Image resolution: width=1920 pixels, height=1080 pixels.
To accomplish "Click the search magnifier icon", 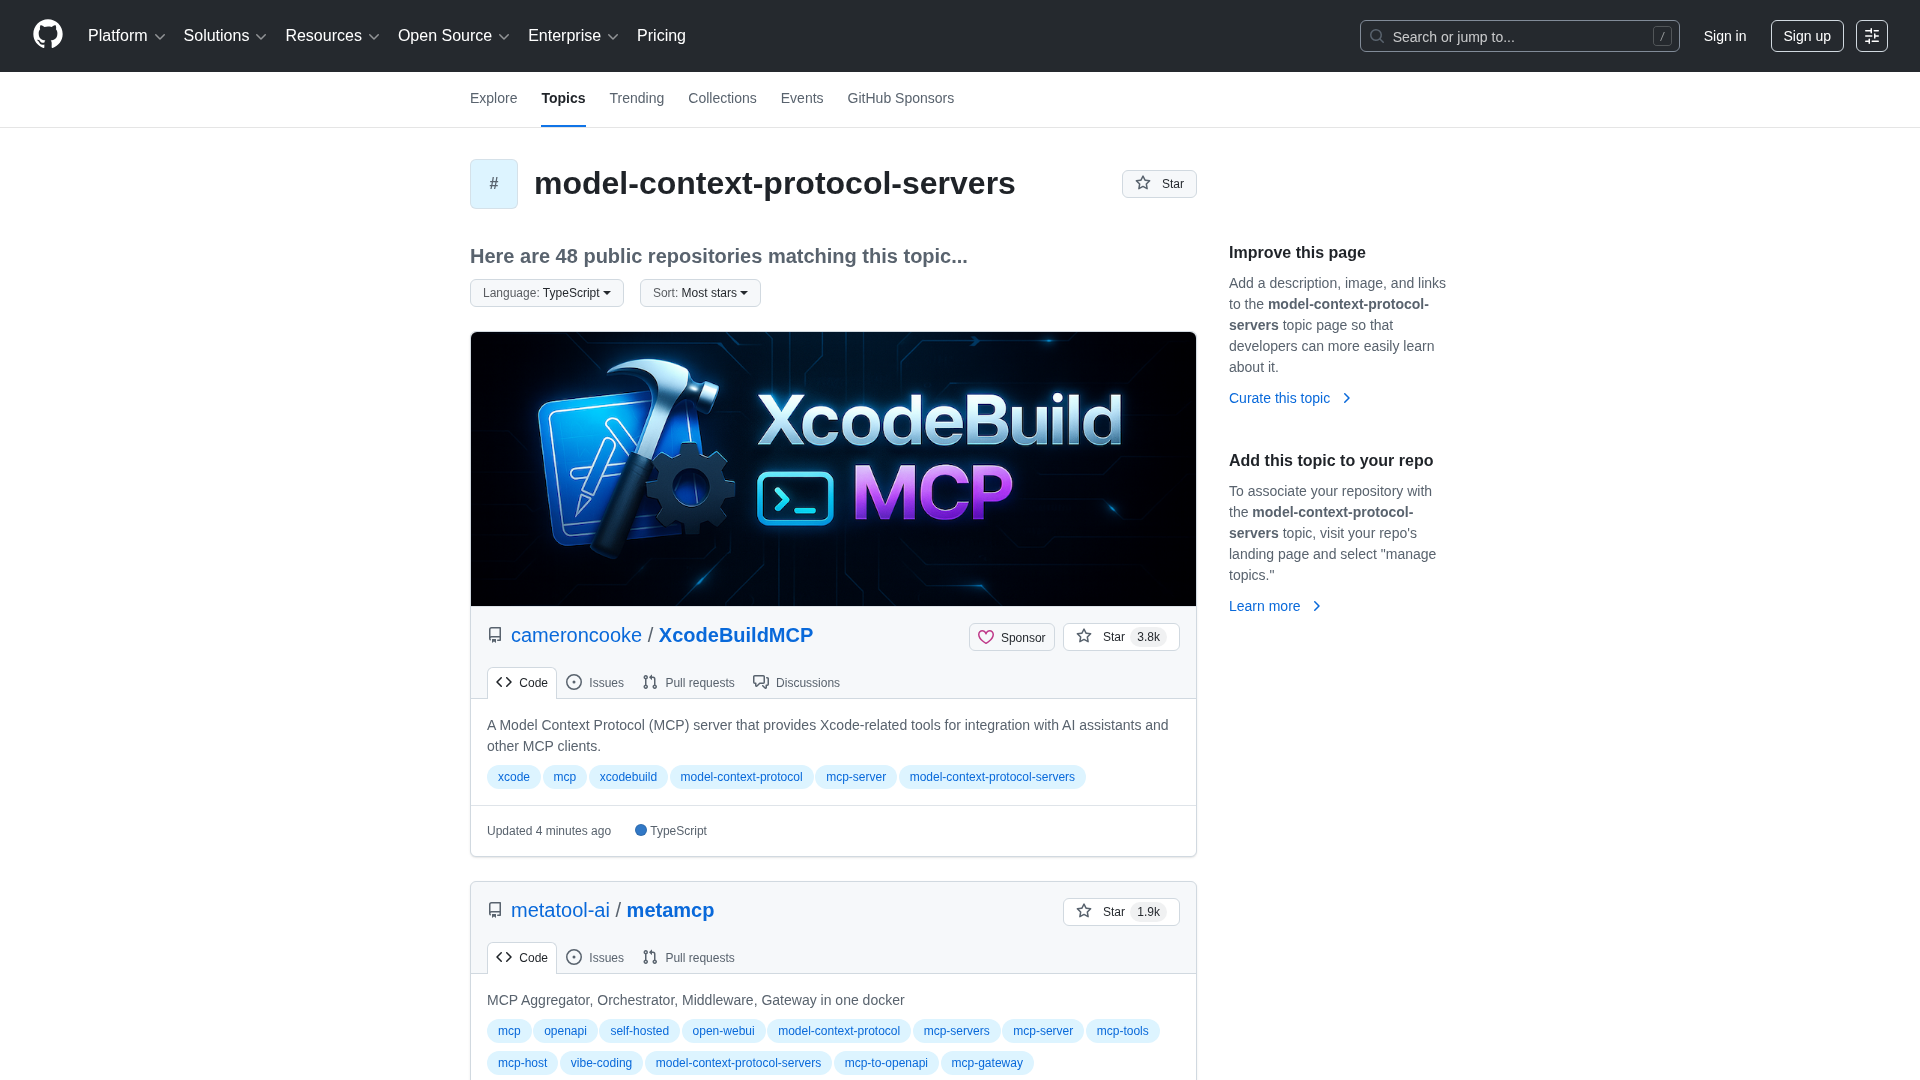I will pos(1377,36).
